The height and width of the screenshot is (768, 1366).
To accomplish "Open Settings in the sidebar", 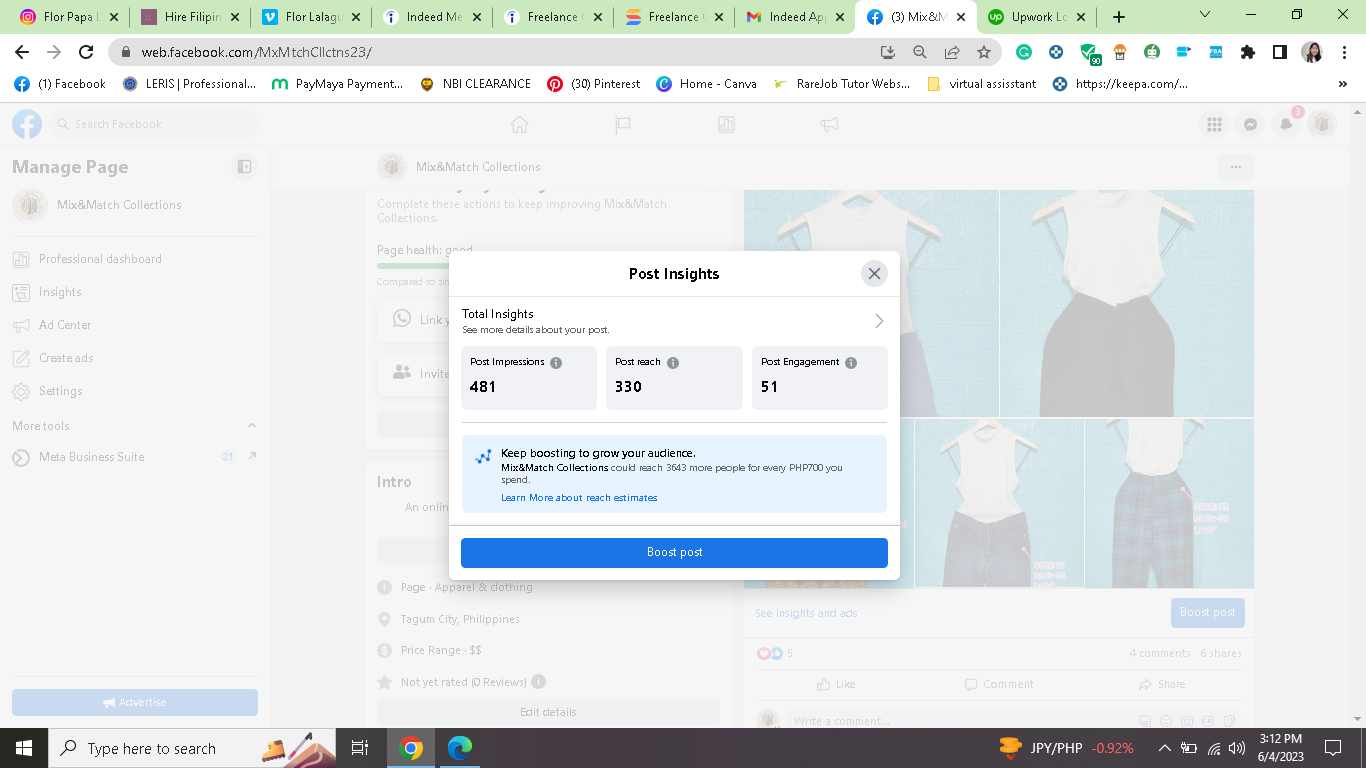I will point(135,391).
